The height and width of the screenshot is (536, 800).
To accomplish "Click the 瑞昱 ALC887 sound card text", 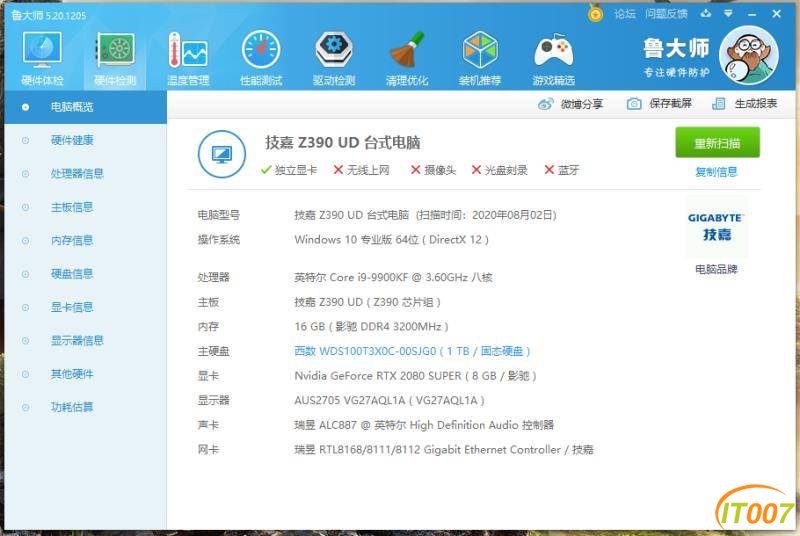I will click(424, 425).
